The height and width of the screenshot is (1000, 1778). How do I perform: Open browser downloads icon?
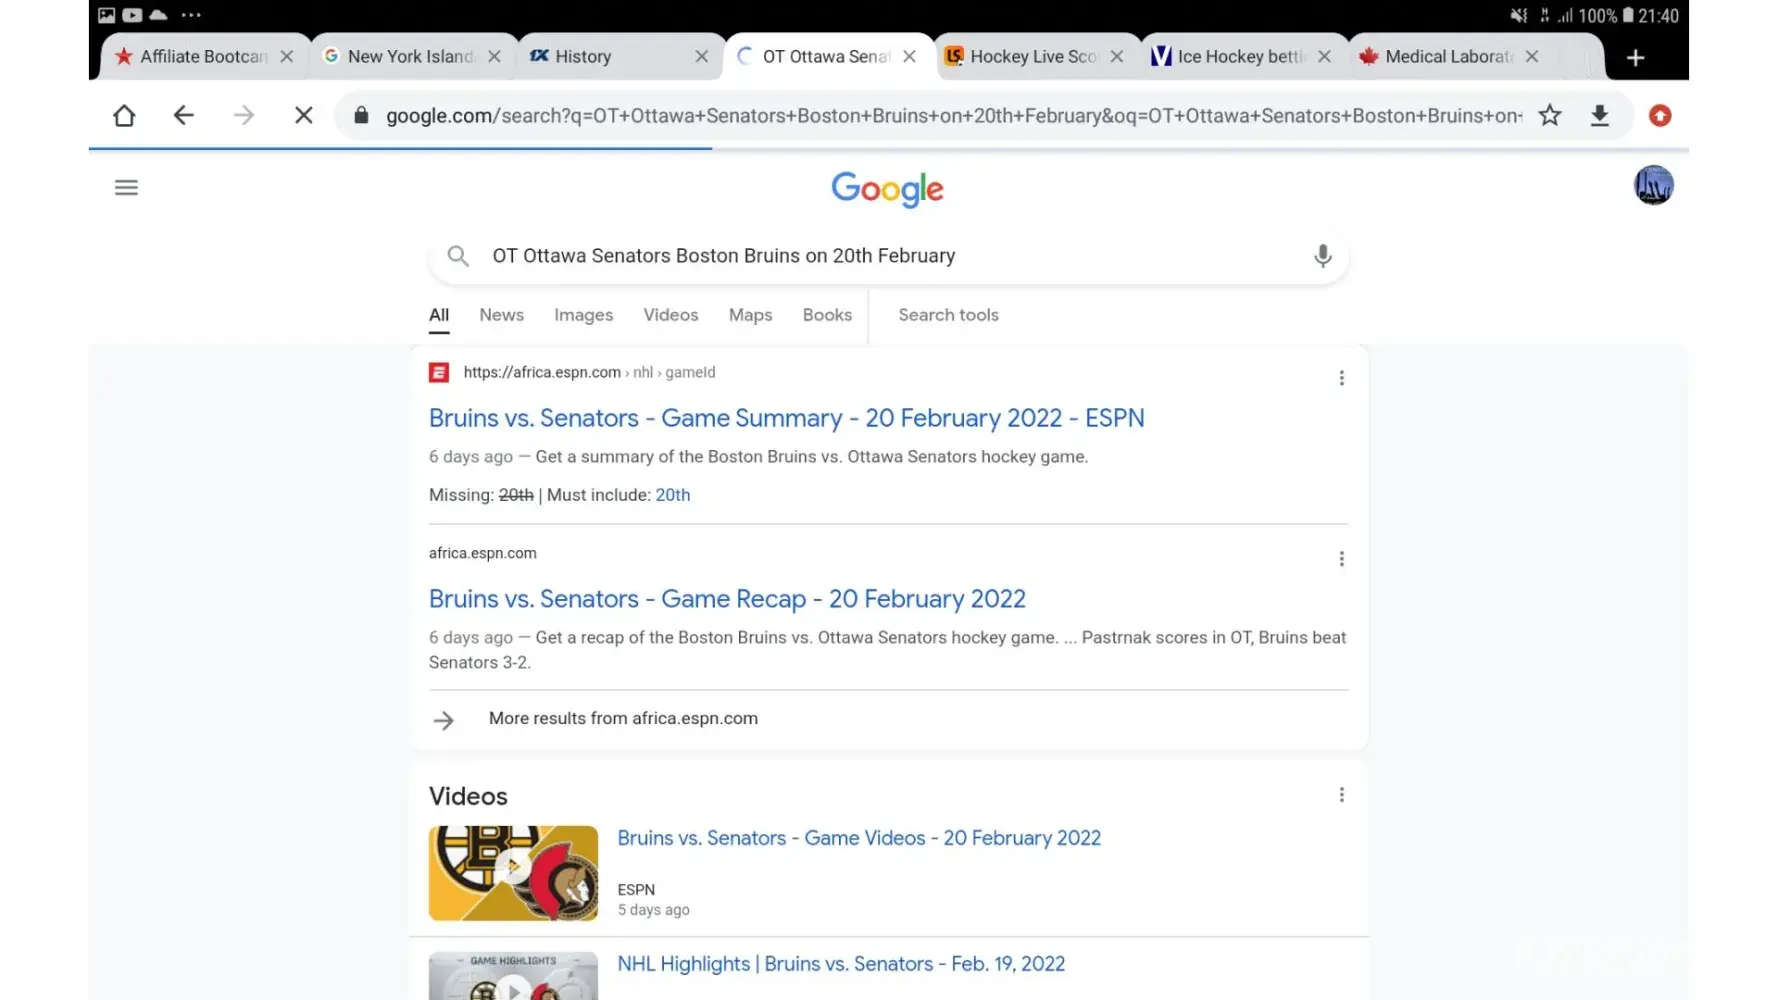click(1600, 116)
